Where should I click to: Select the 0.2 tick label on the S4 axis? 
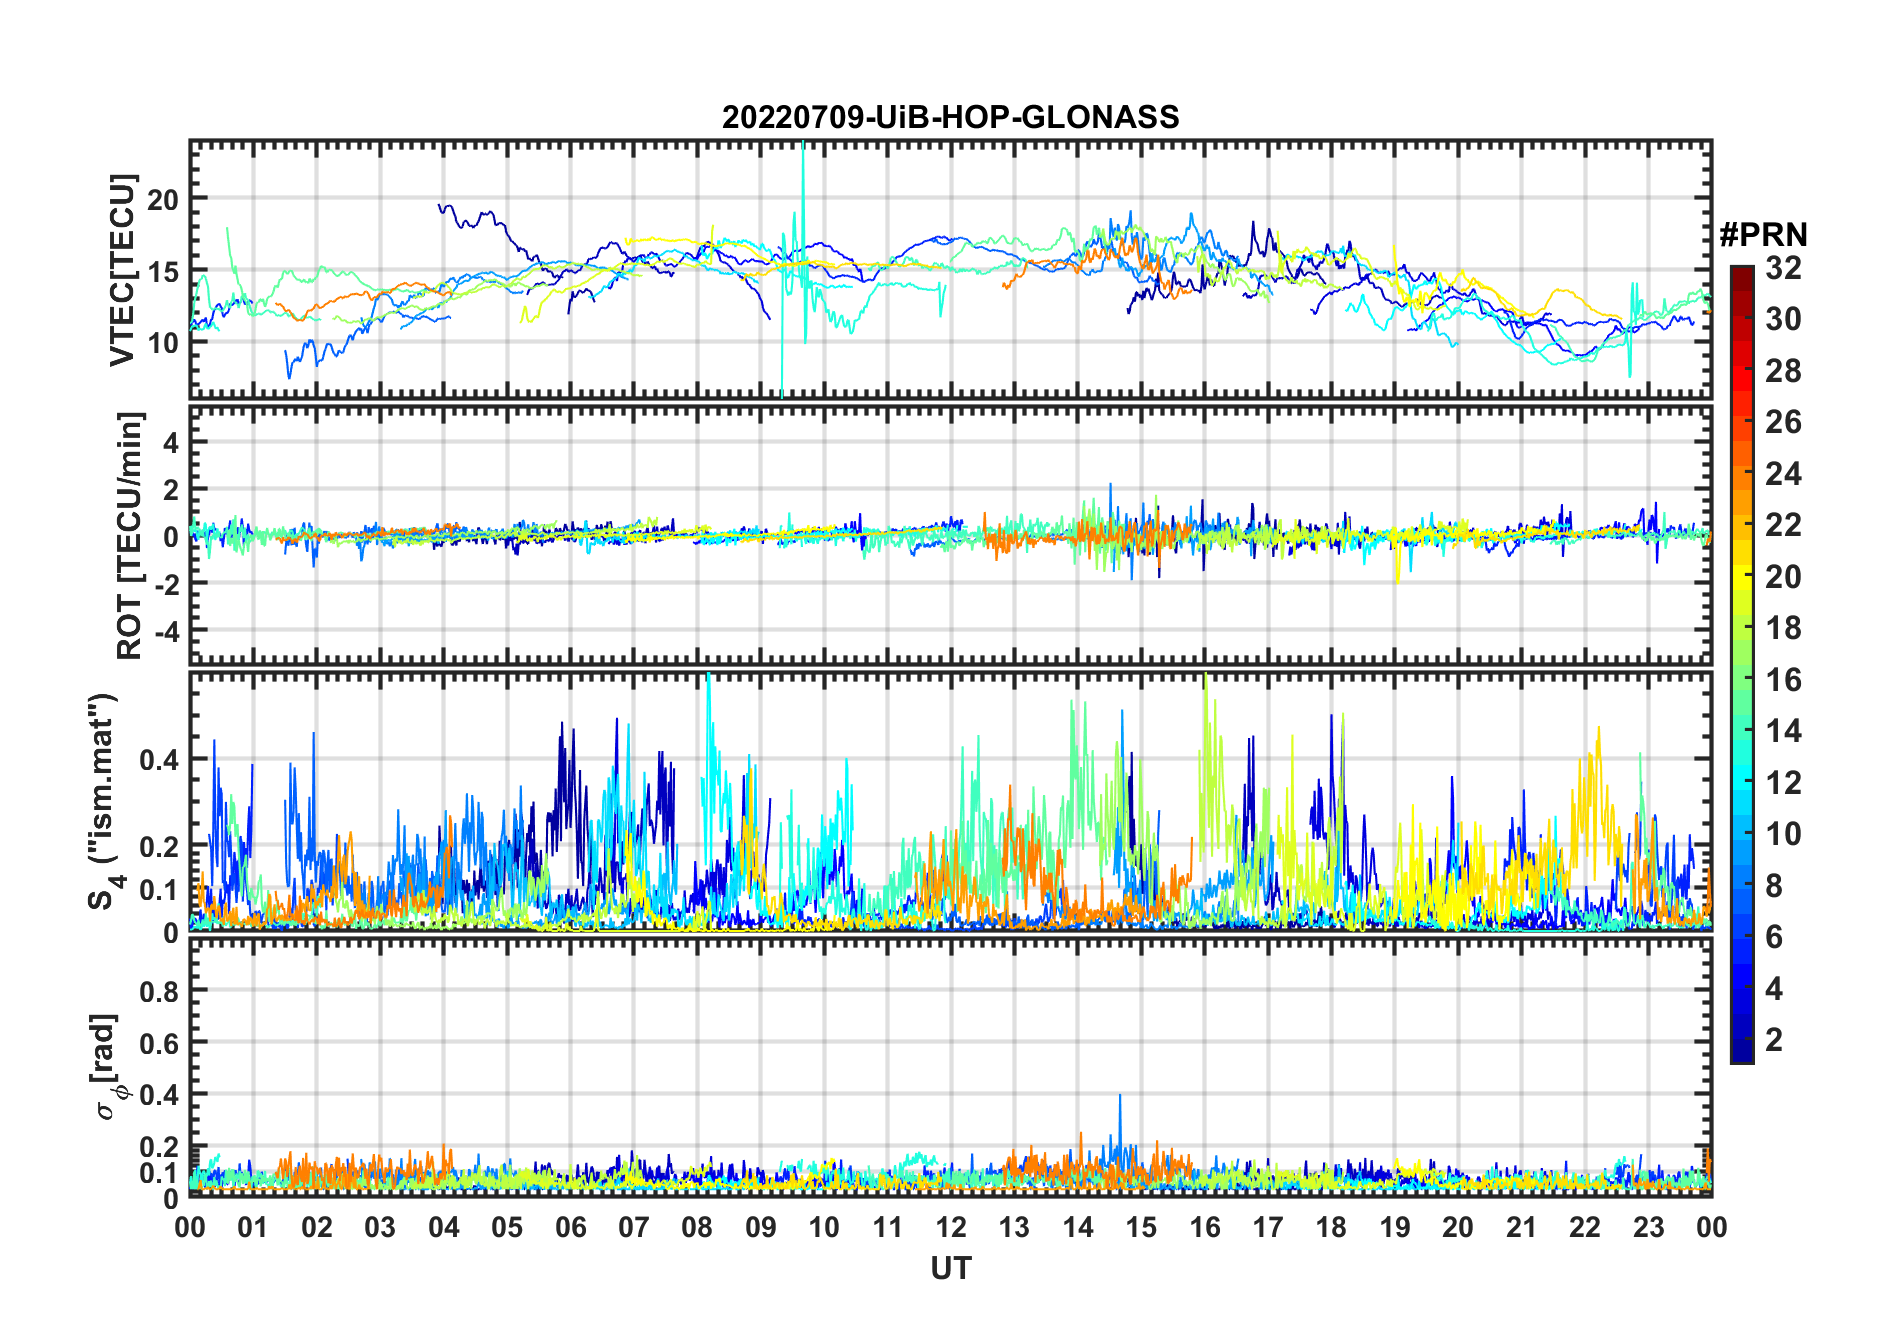160,846
